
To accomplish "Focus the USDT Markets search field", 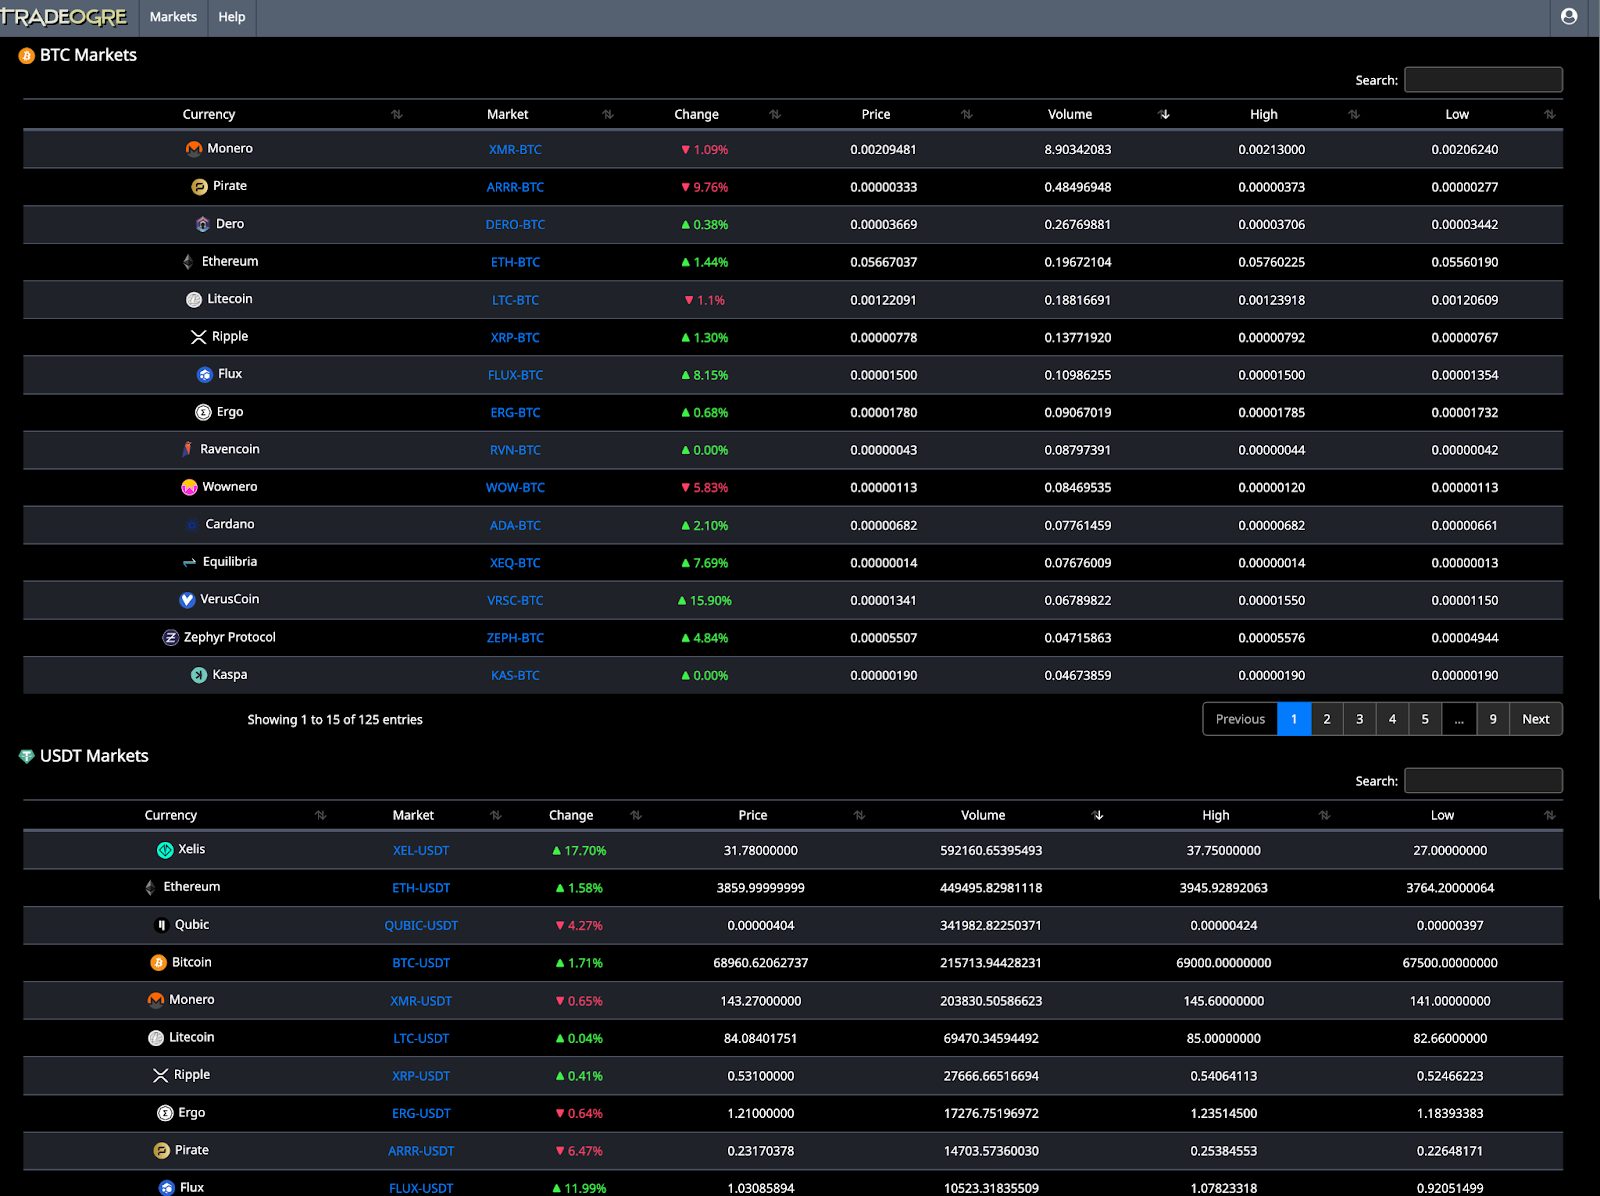I will click(x=1483, y=781).
